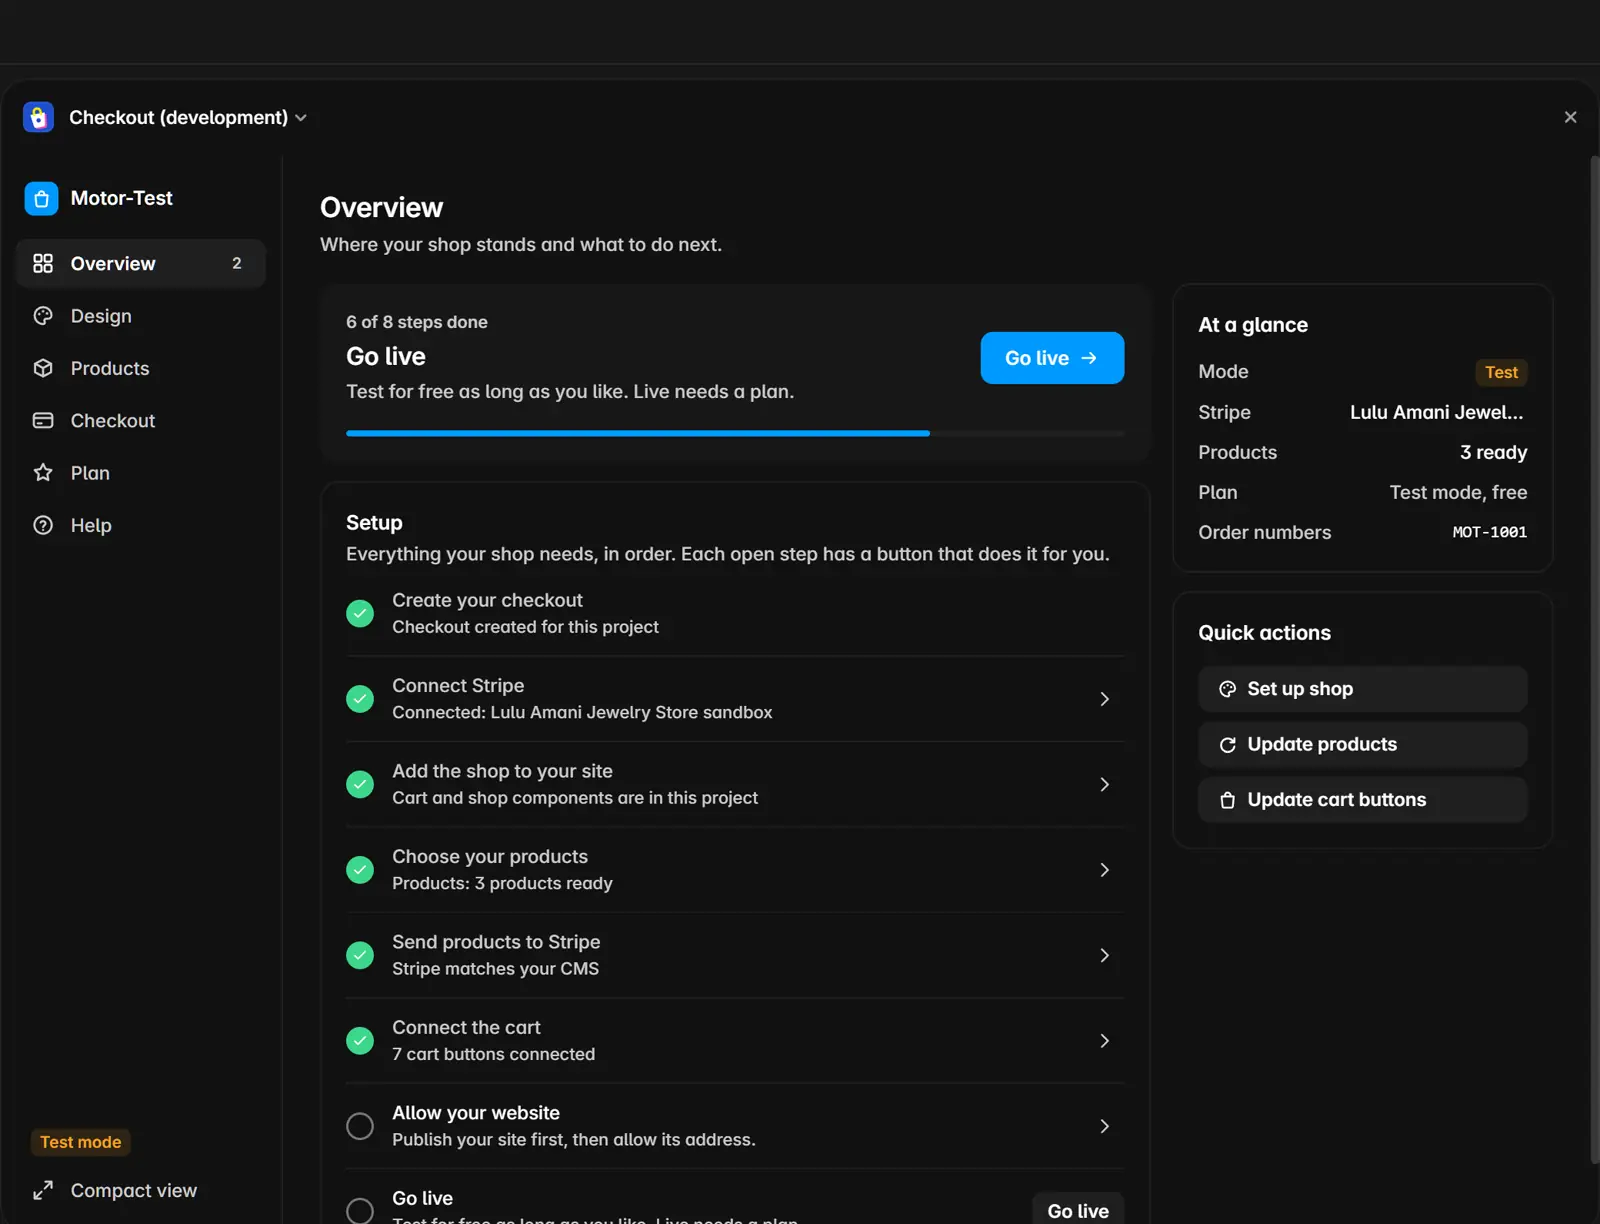Click the palette icon in Set up shop

coord(1228,689)
